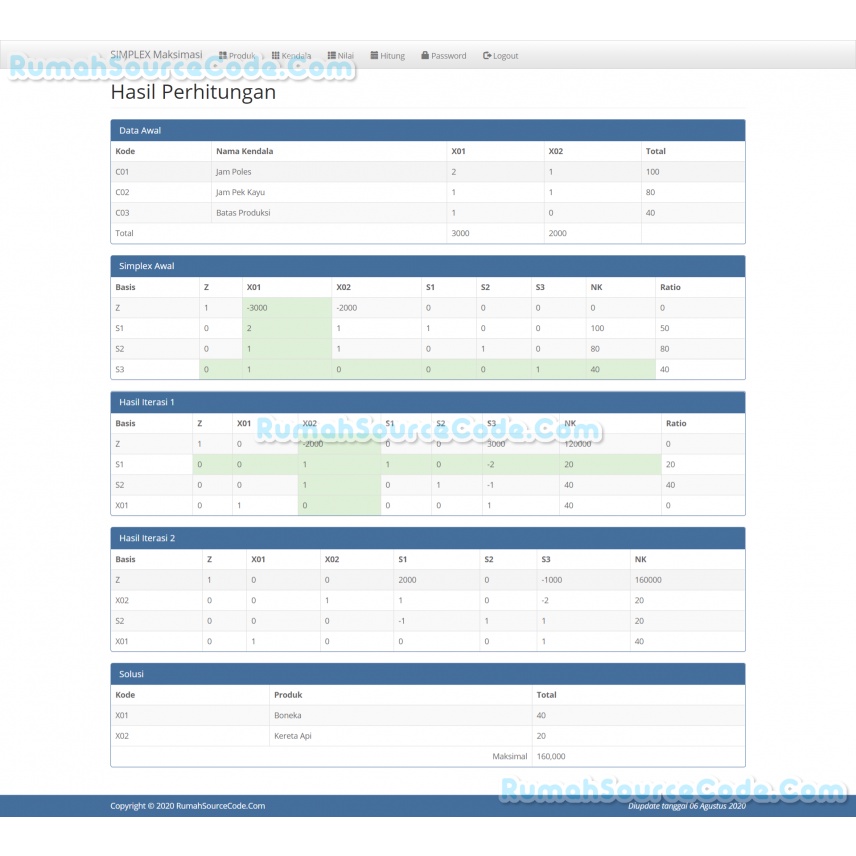Screen dimensions: 856x856
Task: Click the Kendala grid icon
Action: [274, 55]
